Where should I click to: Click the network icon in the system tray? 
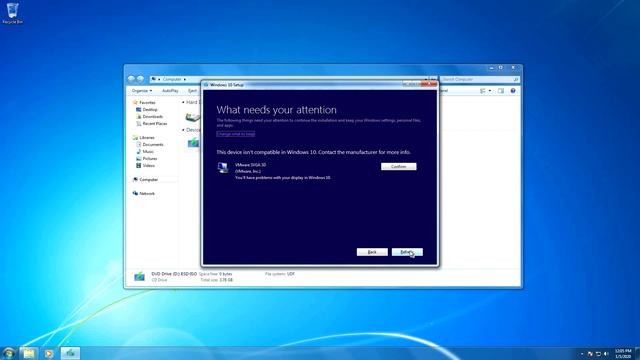pyautogui.click(x=598, y=353)
